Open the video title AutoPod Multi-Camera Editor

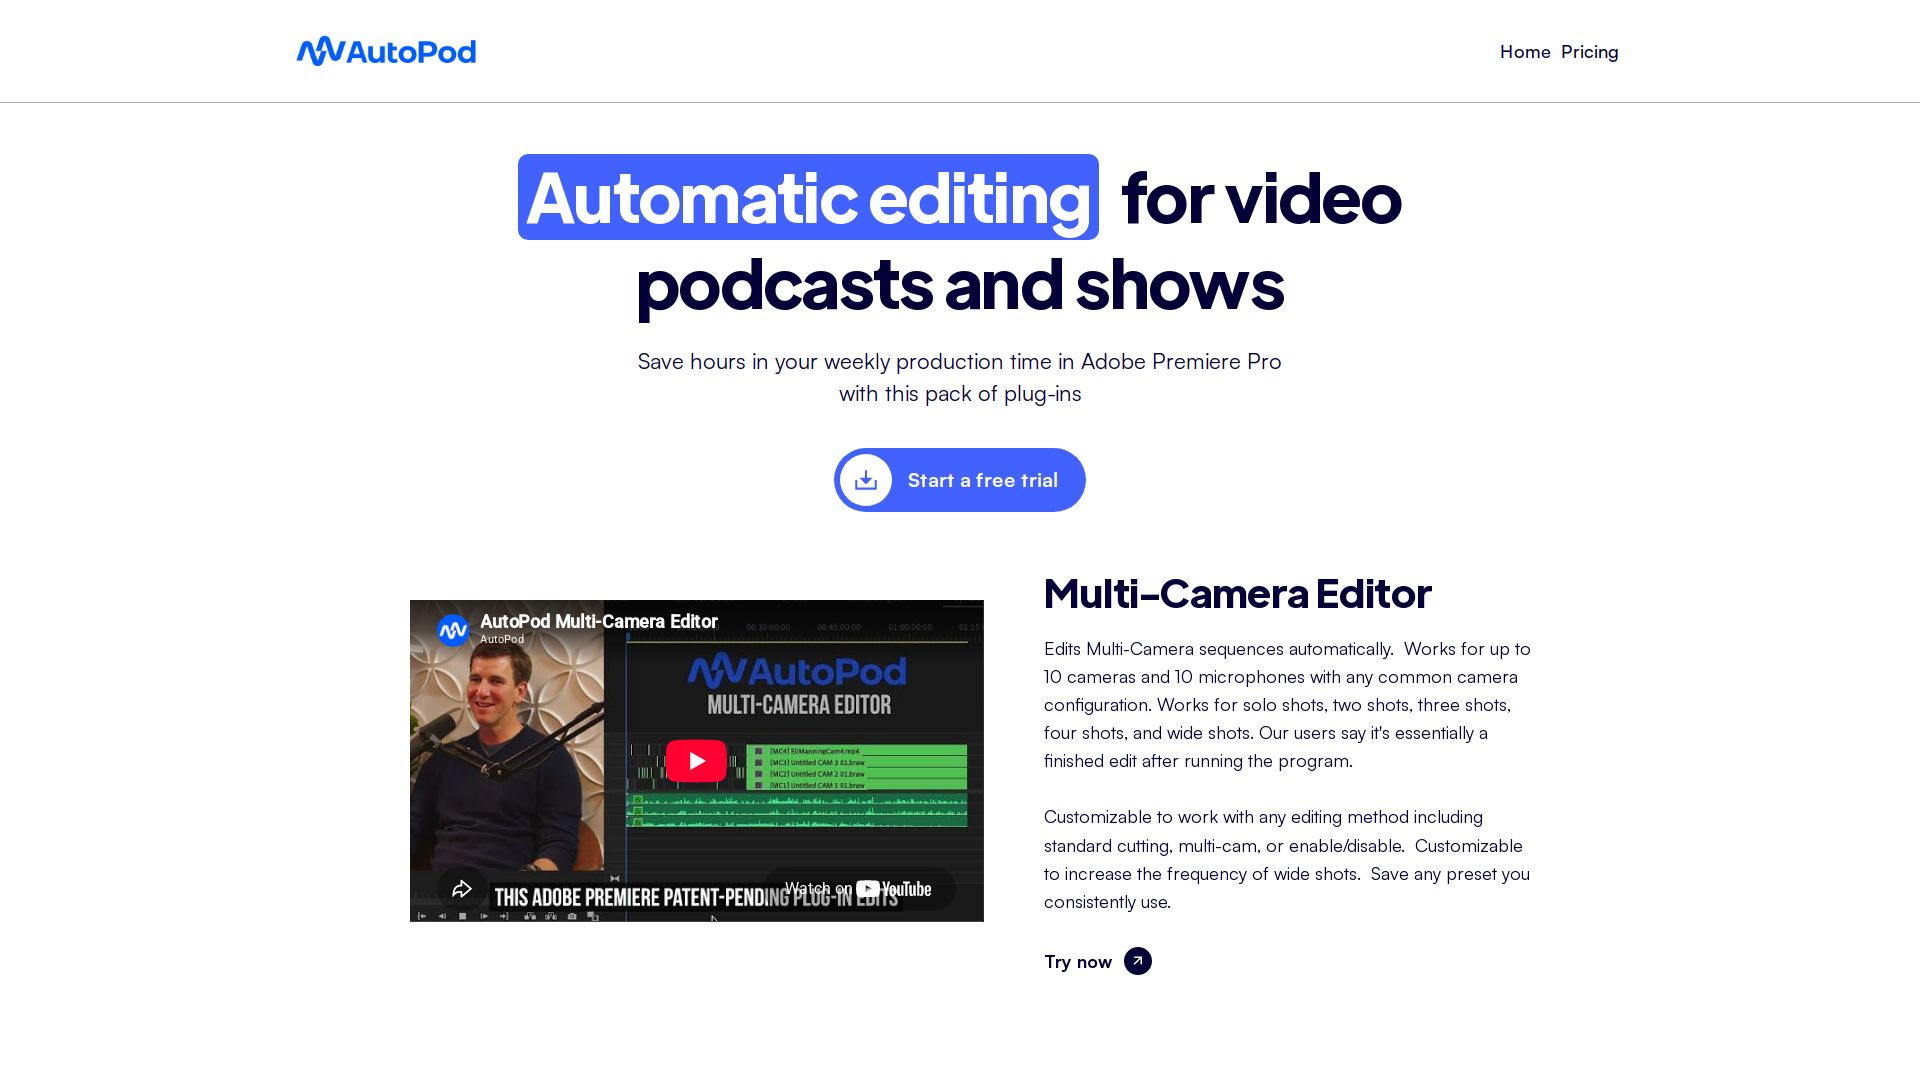(x=599, y=621)
